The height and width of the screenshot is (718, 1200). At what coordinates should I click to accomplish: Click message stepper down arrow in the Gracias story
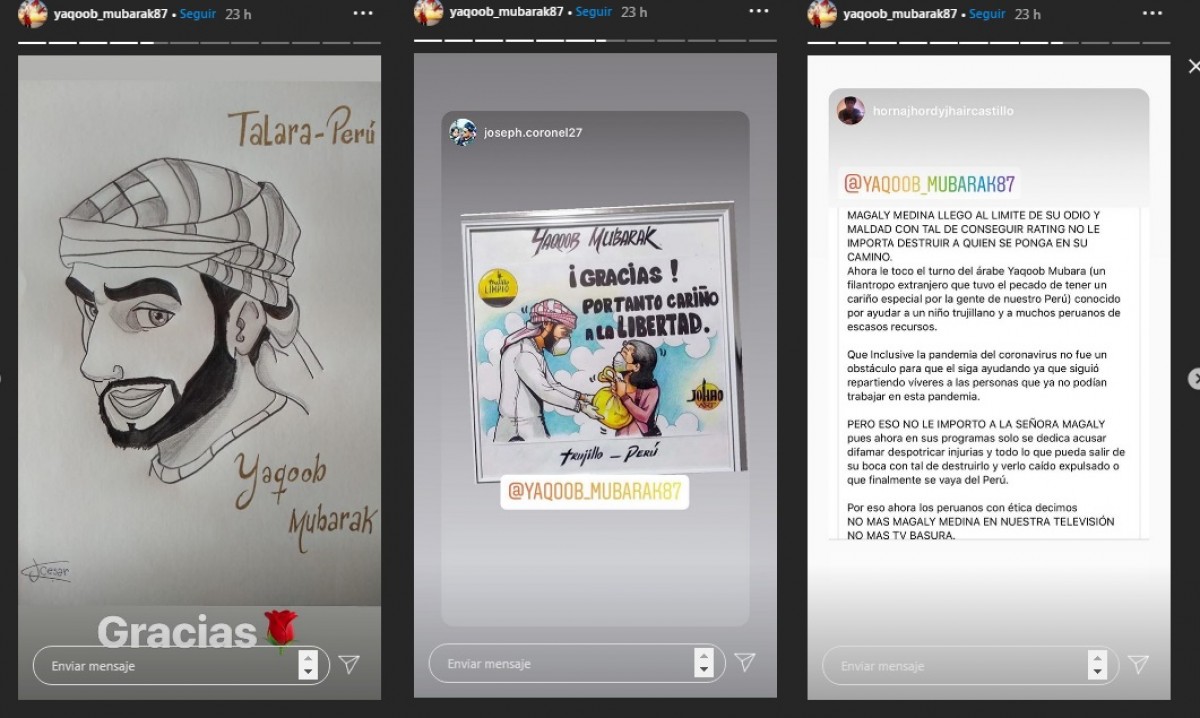pyautogui.click(x=308, y=672)
